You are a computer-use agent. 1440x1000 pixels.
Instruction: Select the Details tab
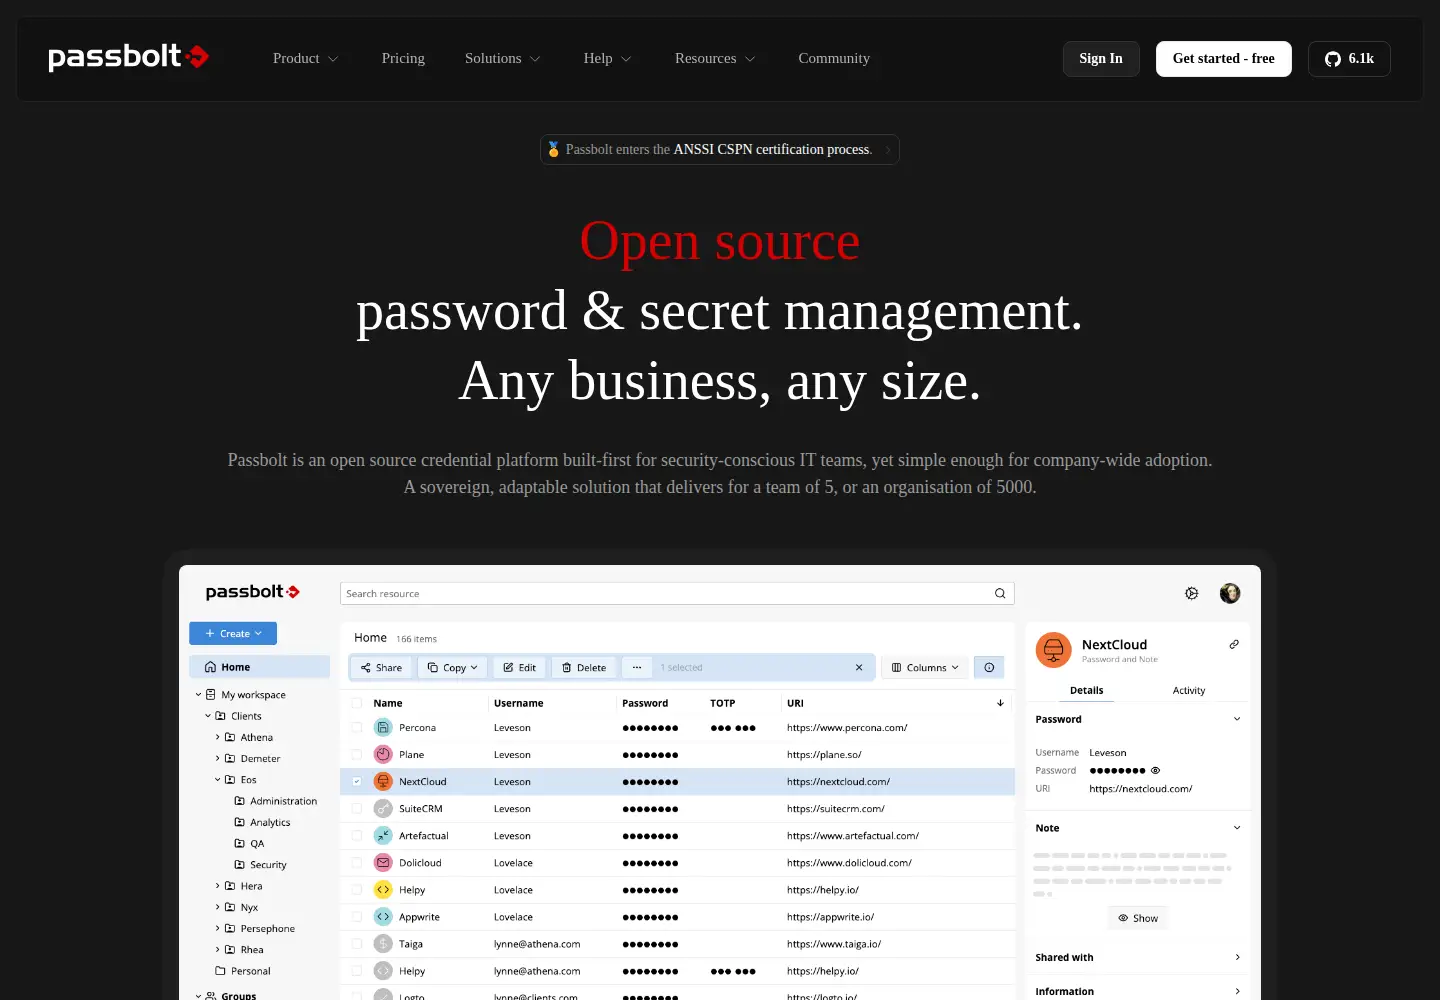coord(1087,690)
